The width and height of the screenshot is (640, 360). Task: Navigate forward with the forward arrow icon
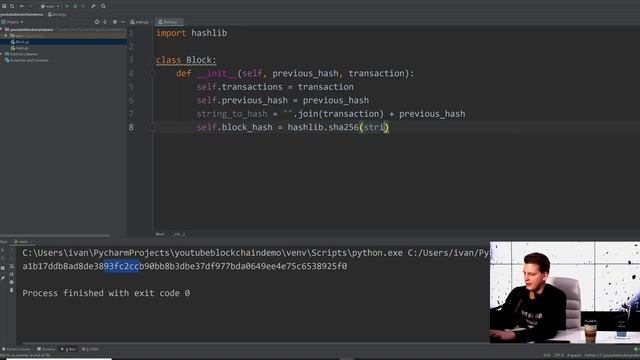(x=30, y=6)
